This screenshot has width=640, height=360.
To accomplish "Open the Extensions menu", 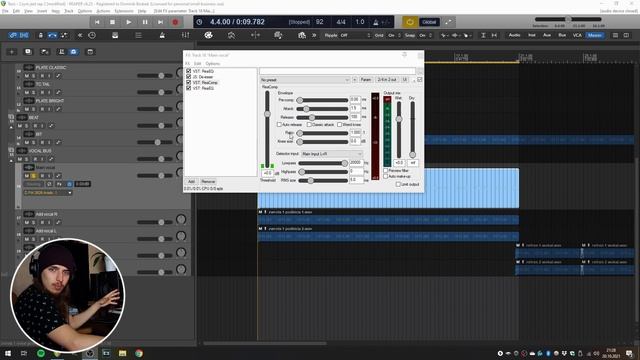I will point(124,11).
